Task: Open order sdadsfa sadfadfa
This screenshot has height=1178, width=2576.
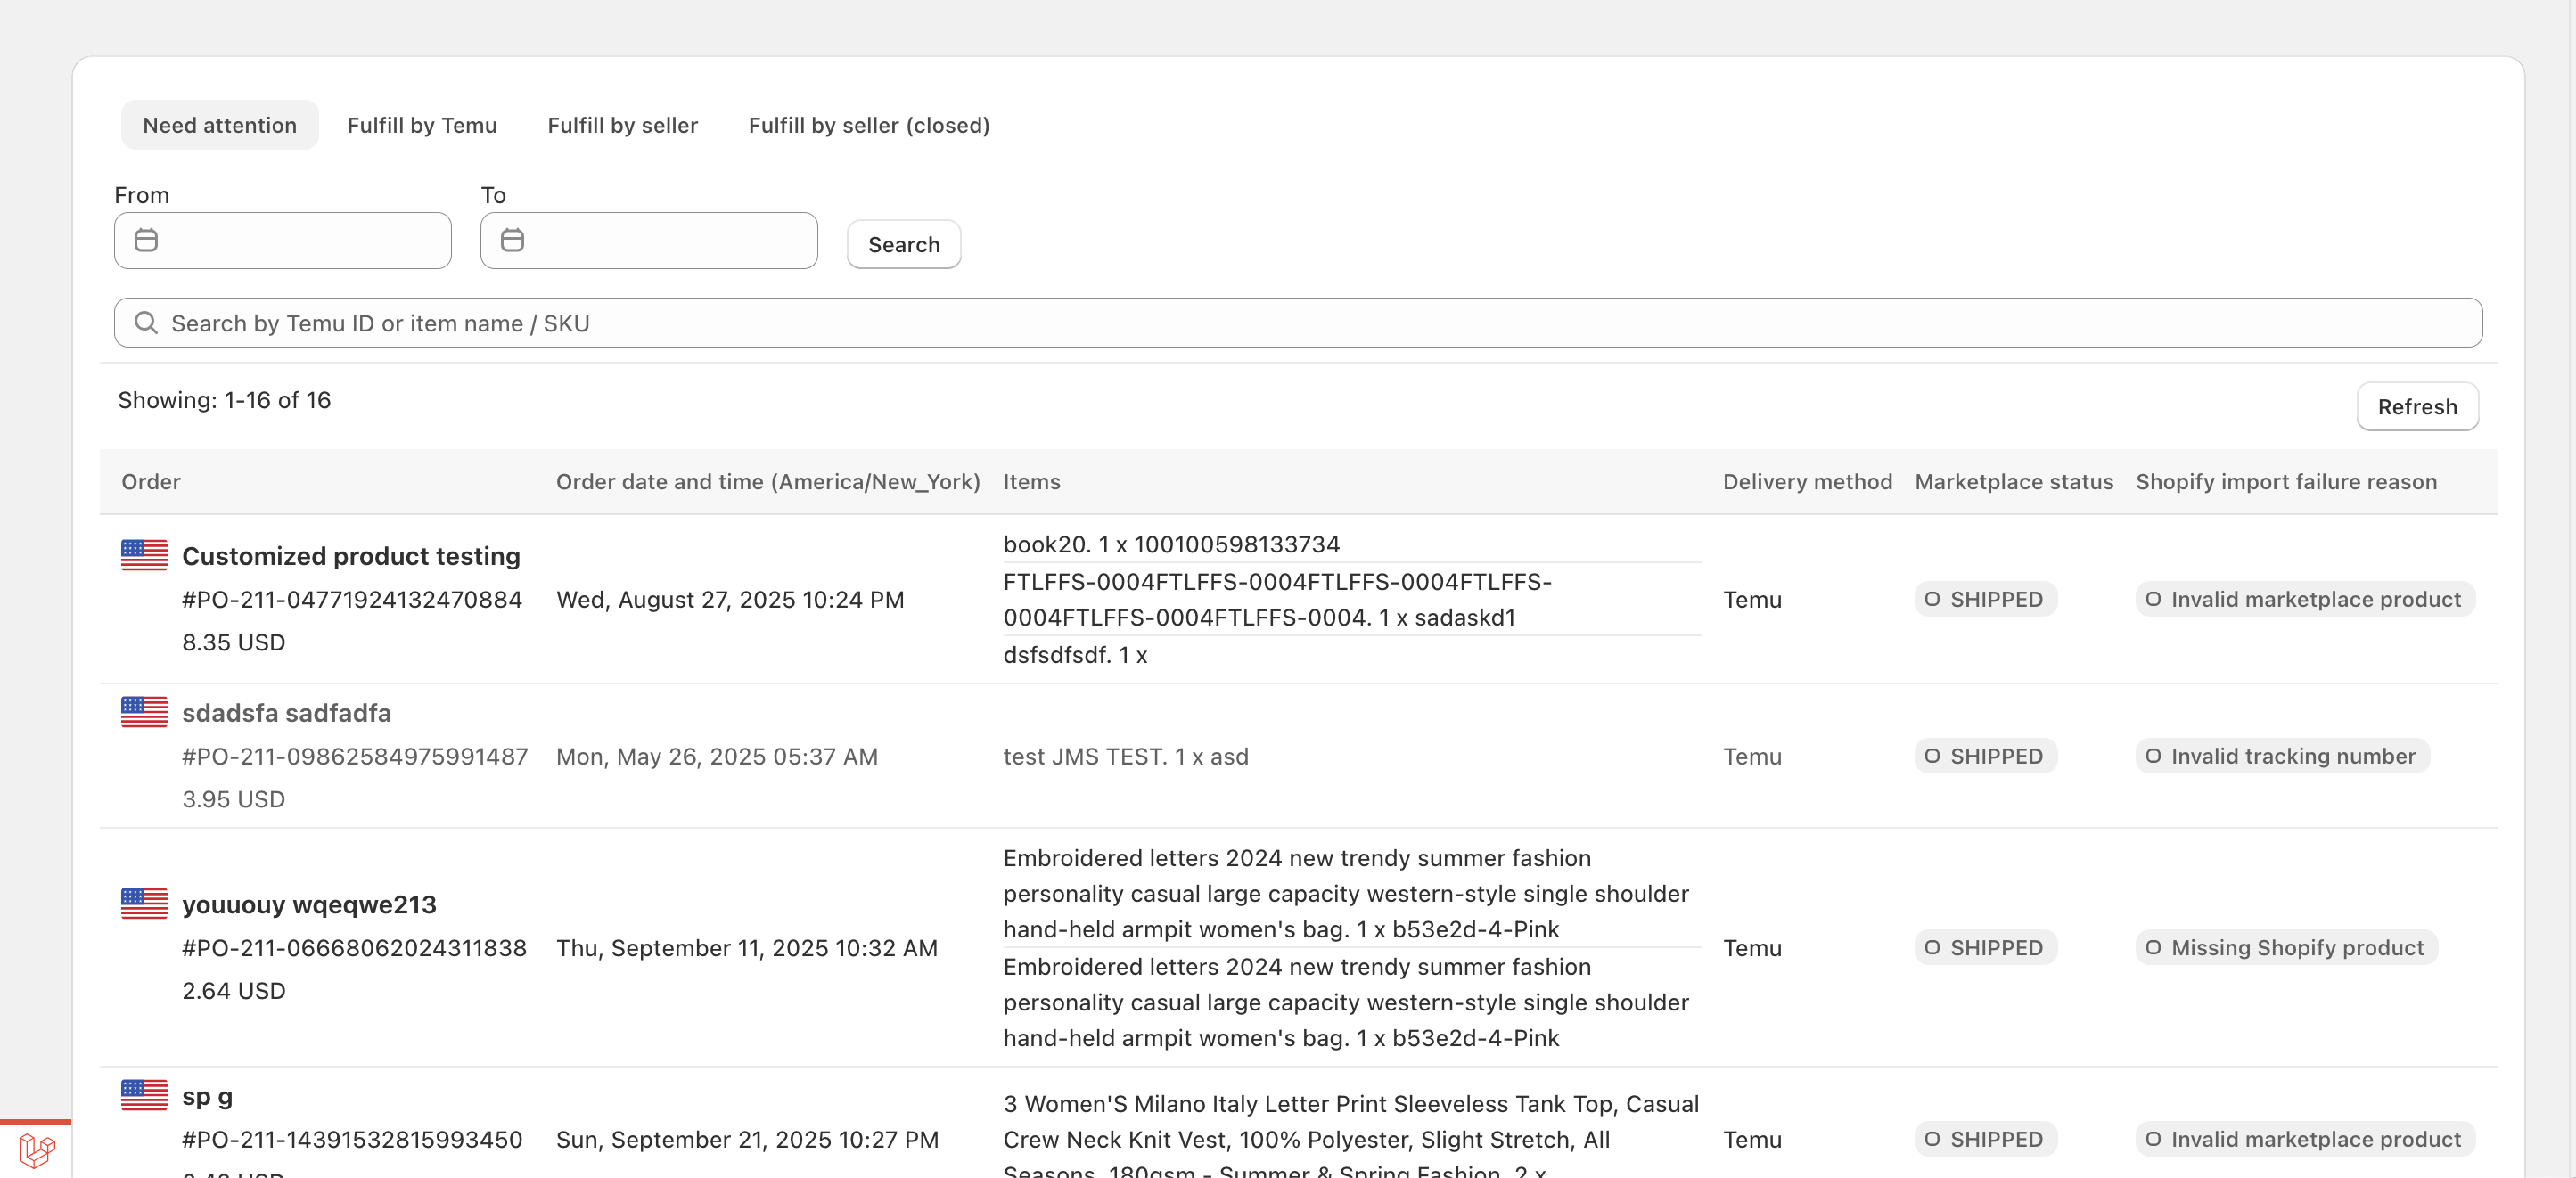Action: (286, 712)
